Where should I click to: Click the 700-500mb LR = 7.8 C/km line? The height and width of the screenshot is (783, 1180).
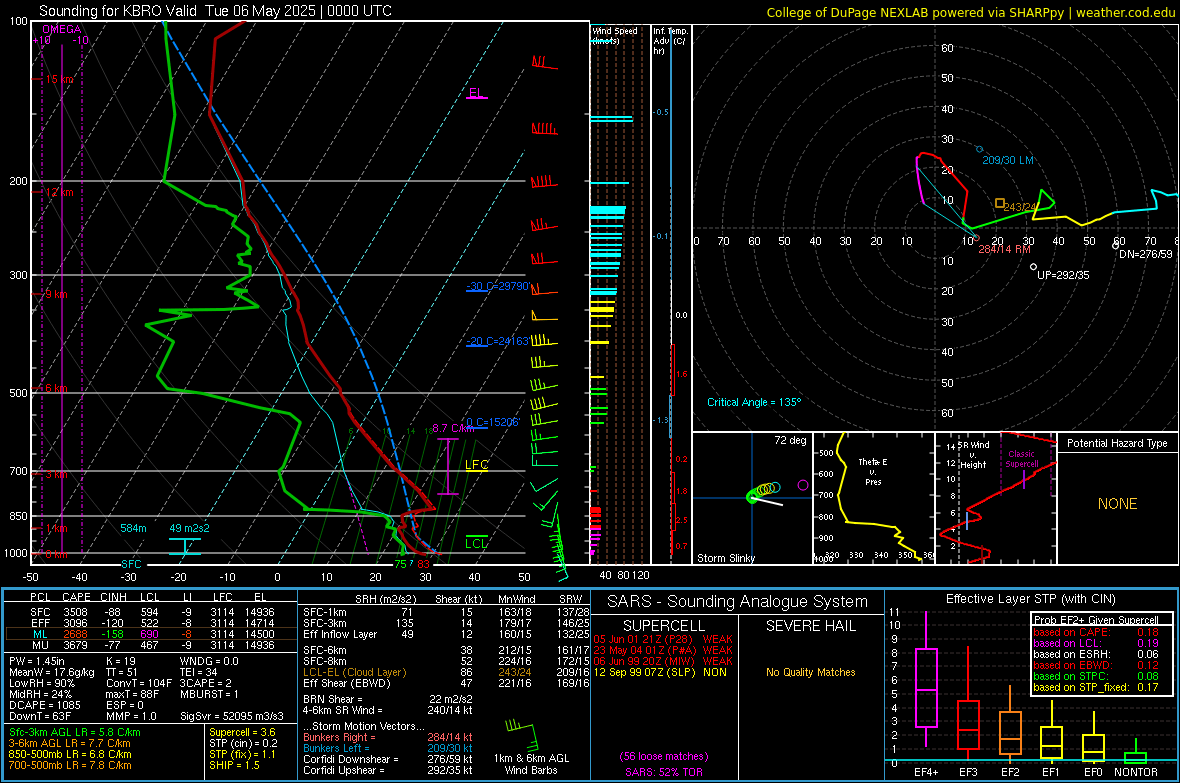[x=70, y=765]
